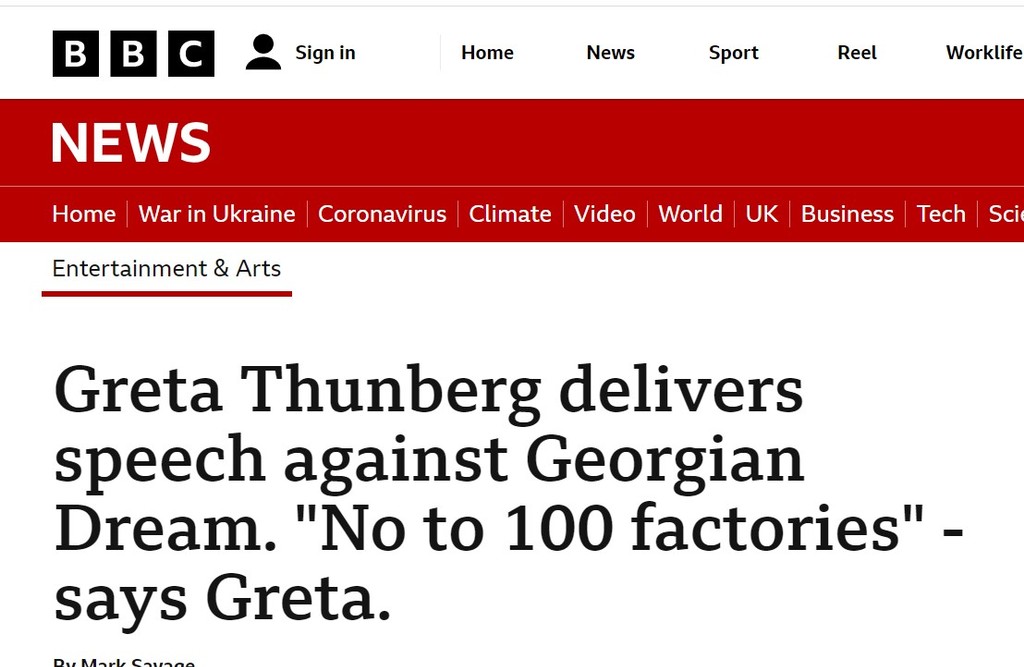Select the Video section
Viewport: 1024px width, 667px height.
[605, 214]
